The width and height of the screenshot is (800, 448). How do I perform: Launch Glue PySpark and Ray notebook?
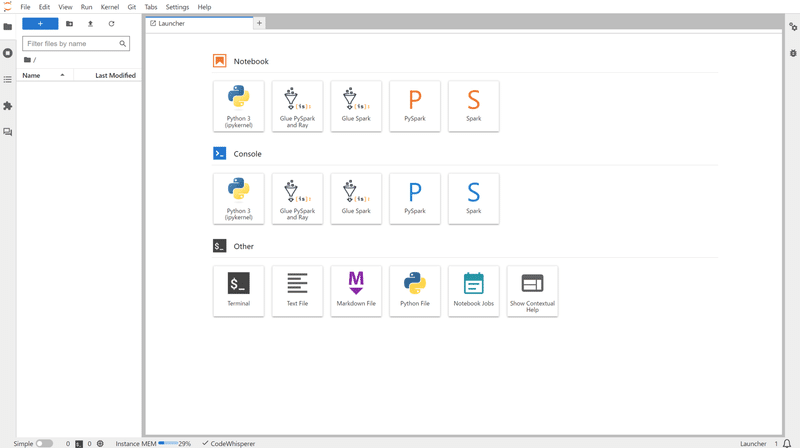(297, 106)
